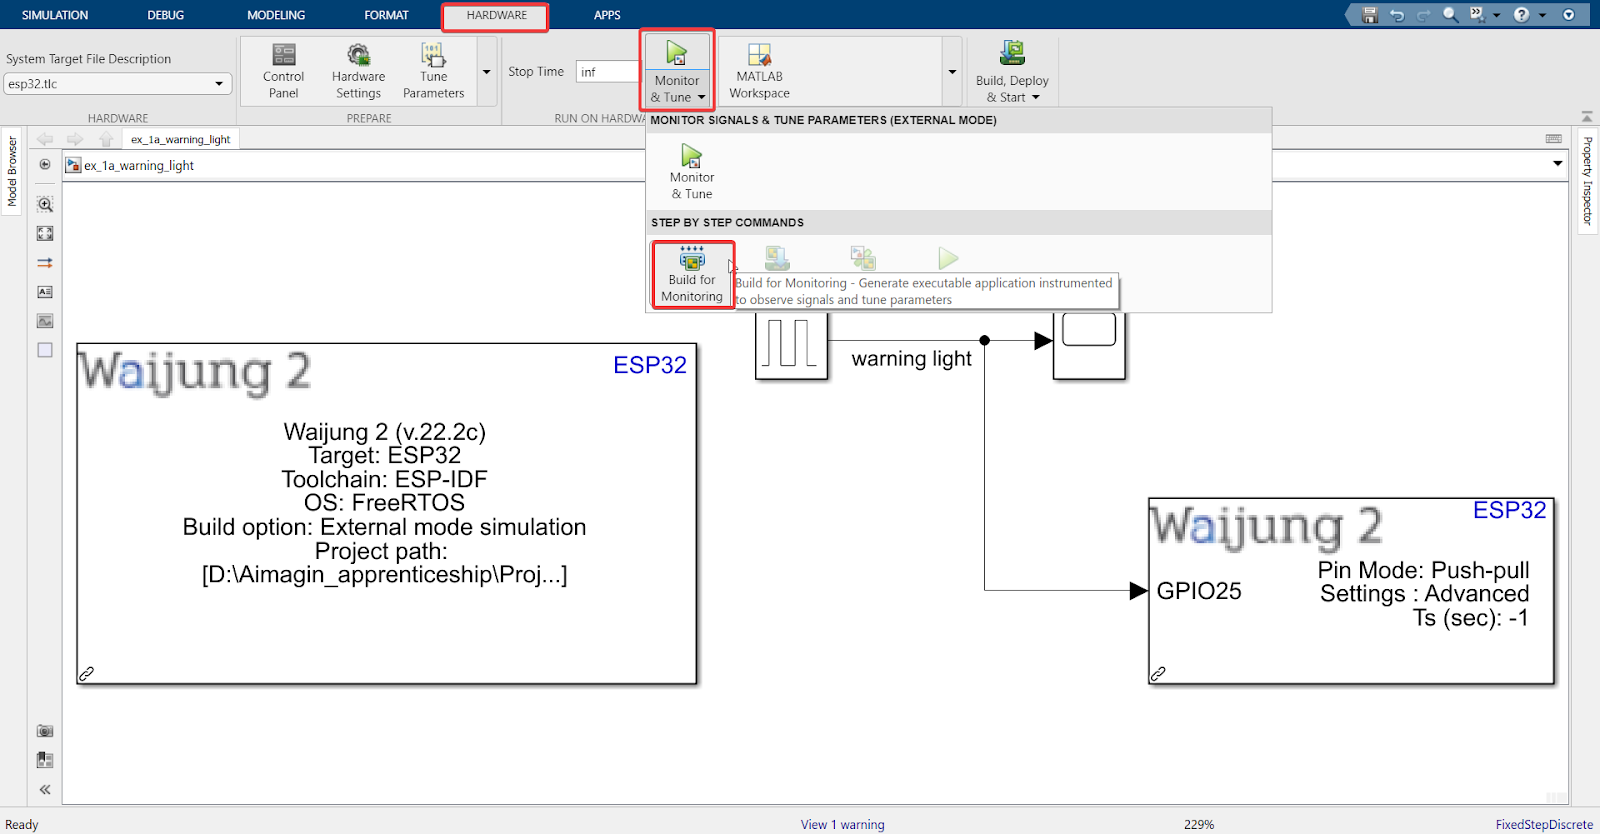1600x834 pixels.
Task: Open the Property Inspector side panel
Action: (1587, 181)
